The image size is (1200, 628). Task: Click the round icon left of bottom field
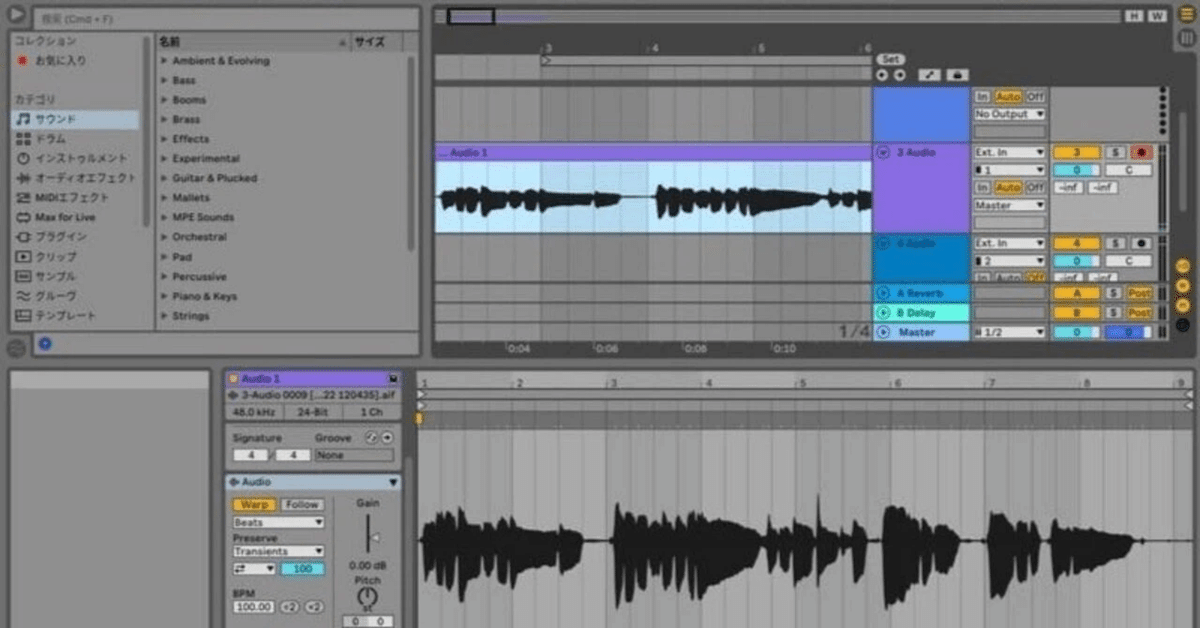pyautogui.click(x=15, y=348)
